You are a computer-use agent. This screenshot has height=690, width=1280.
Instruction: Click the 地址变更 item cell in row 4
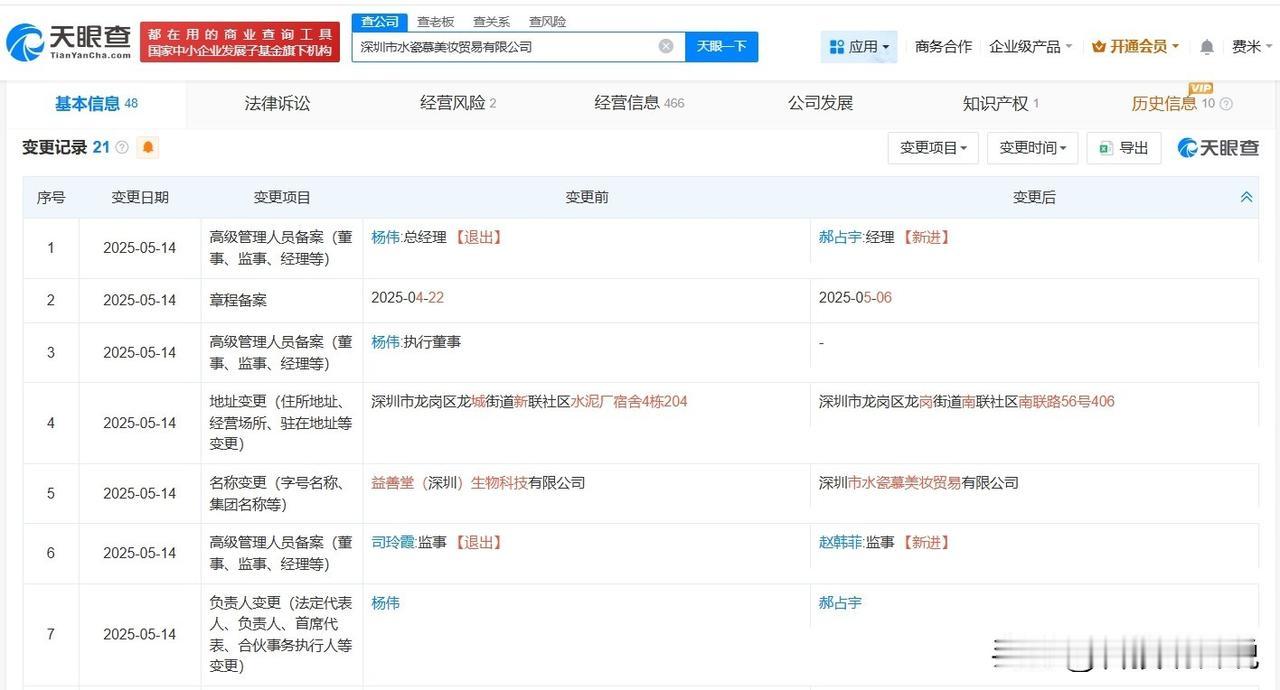pyautogui.click(x=282, y=423)
